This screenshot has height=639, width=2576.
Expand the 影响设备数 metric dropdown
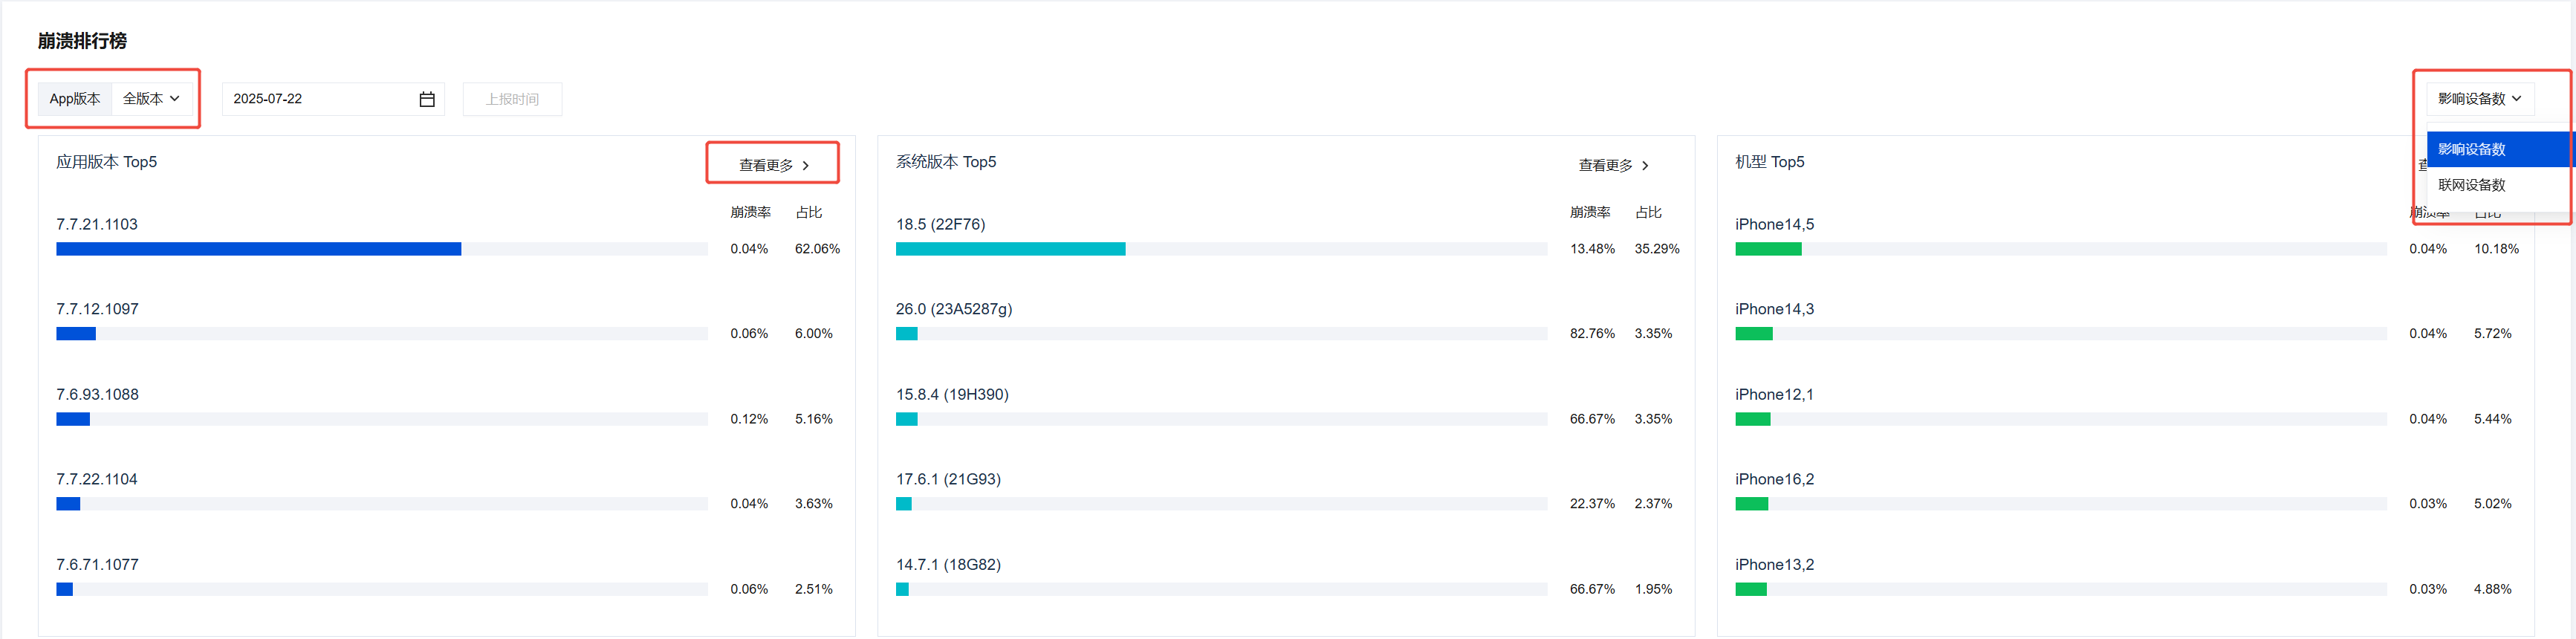click(2478, 99)
